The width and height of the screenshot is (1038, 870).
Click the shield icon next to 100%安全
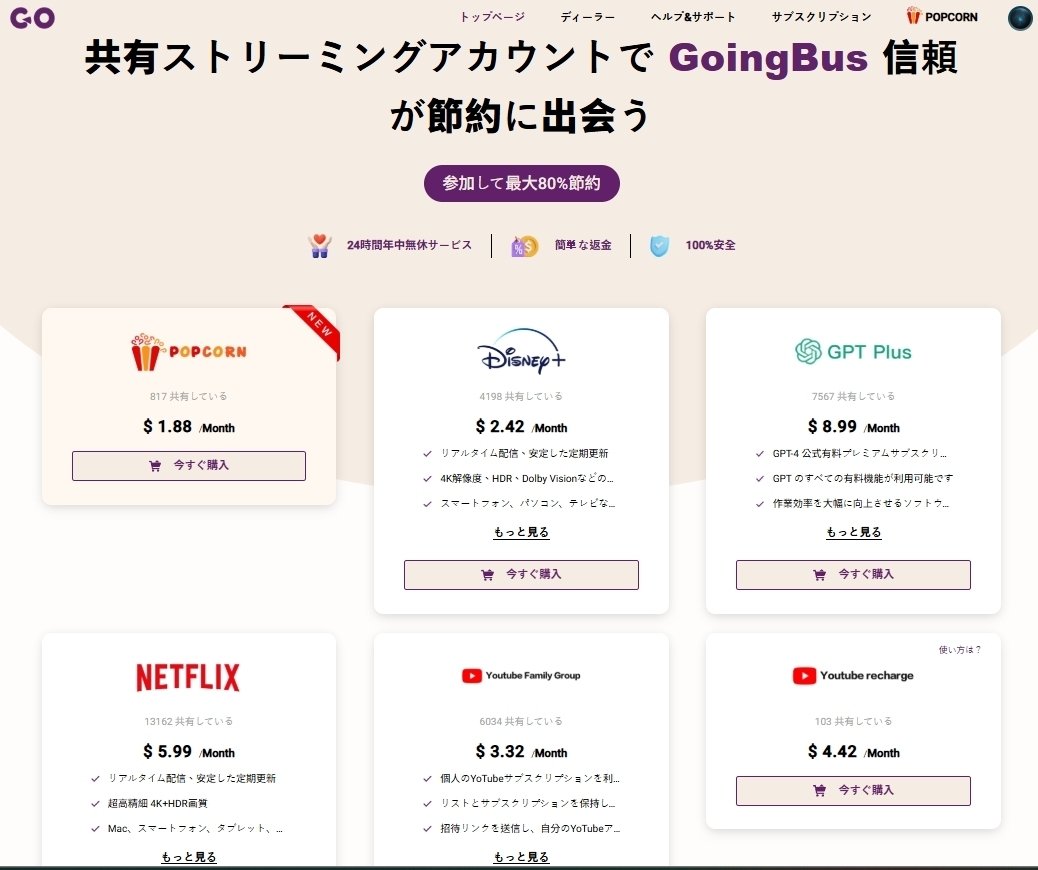[658, 245]
